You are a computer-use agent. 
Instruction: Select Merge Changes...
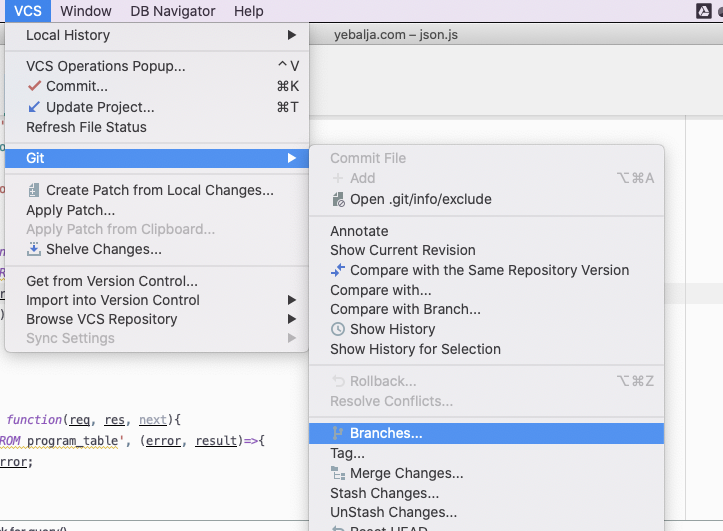coord(486,473)
